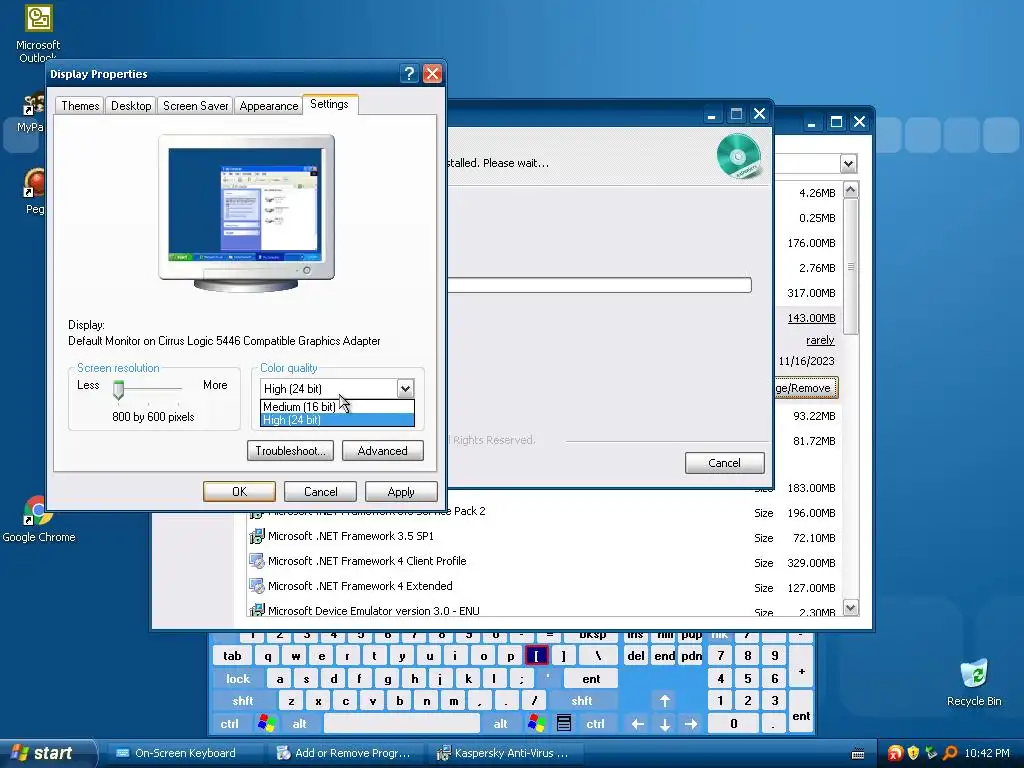
Task: Click the Kaspersky installer CD disc icon
Action: point(739,156)
